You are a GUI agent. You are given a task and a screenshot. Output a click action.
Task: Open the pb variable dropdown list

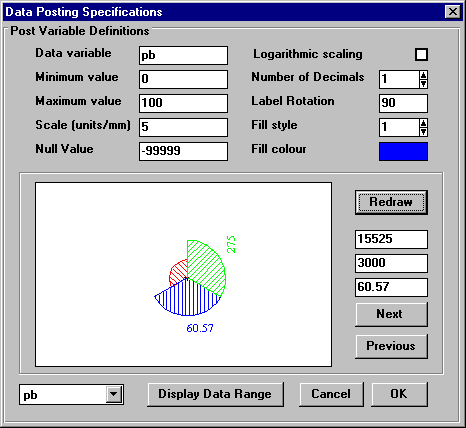click(x=114, y=395)
